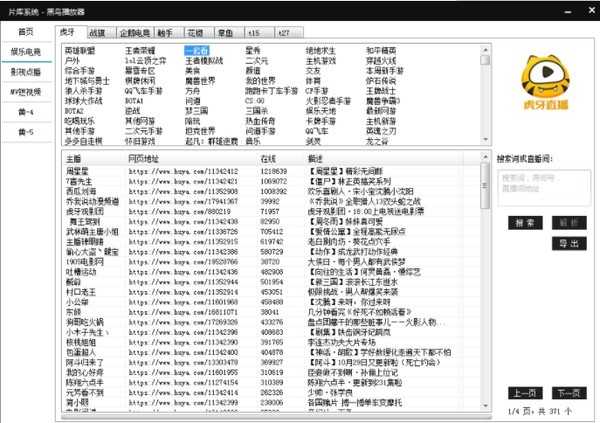Pick the 三国杀 category
Image resolution: width=600 pixels, height=423 pixels.
click(x=257, y=111)
